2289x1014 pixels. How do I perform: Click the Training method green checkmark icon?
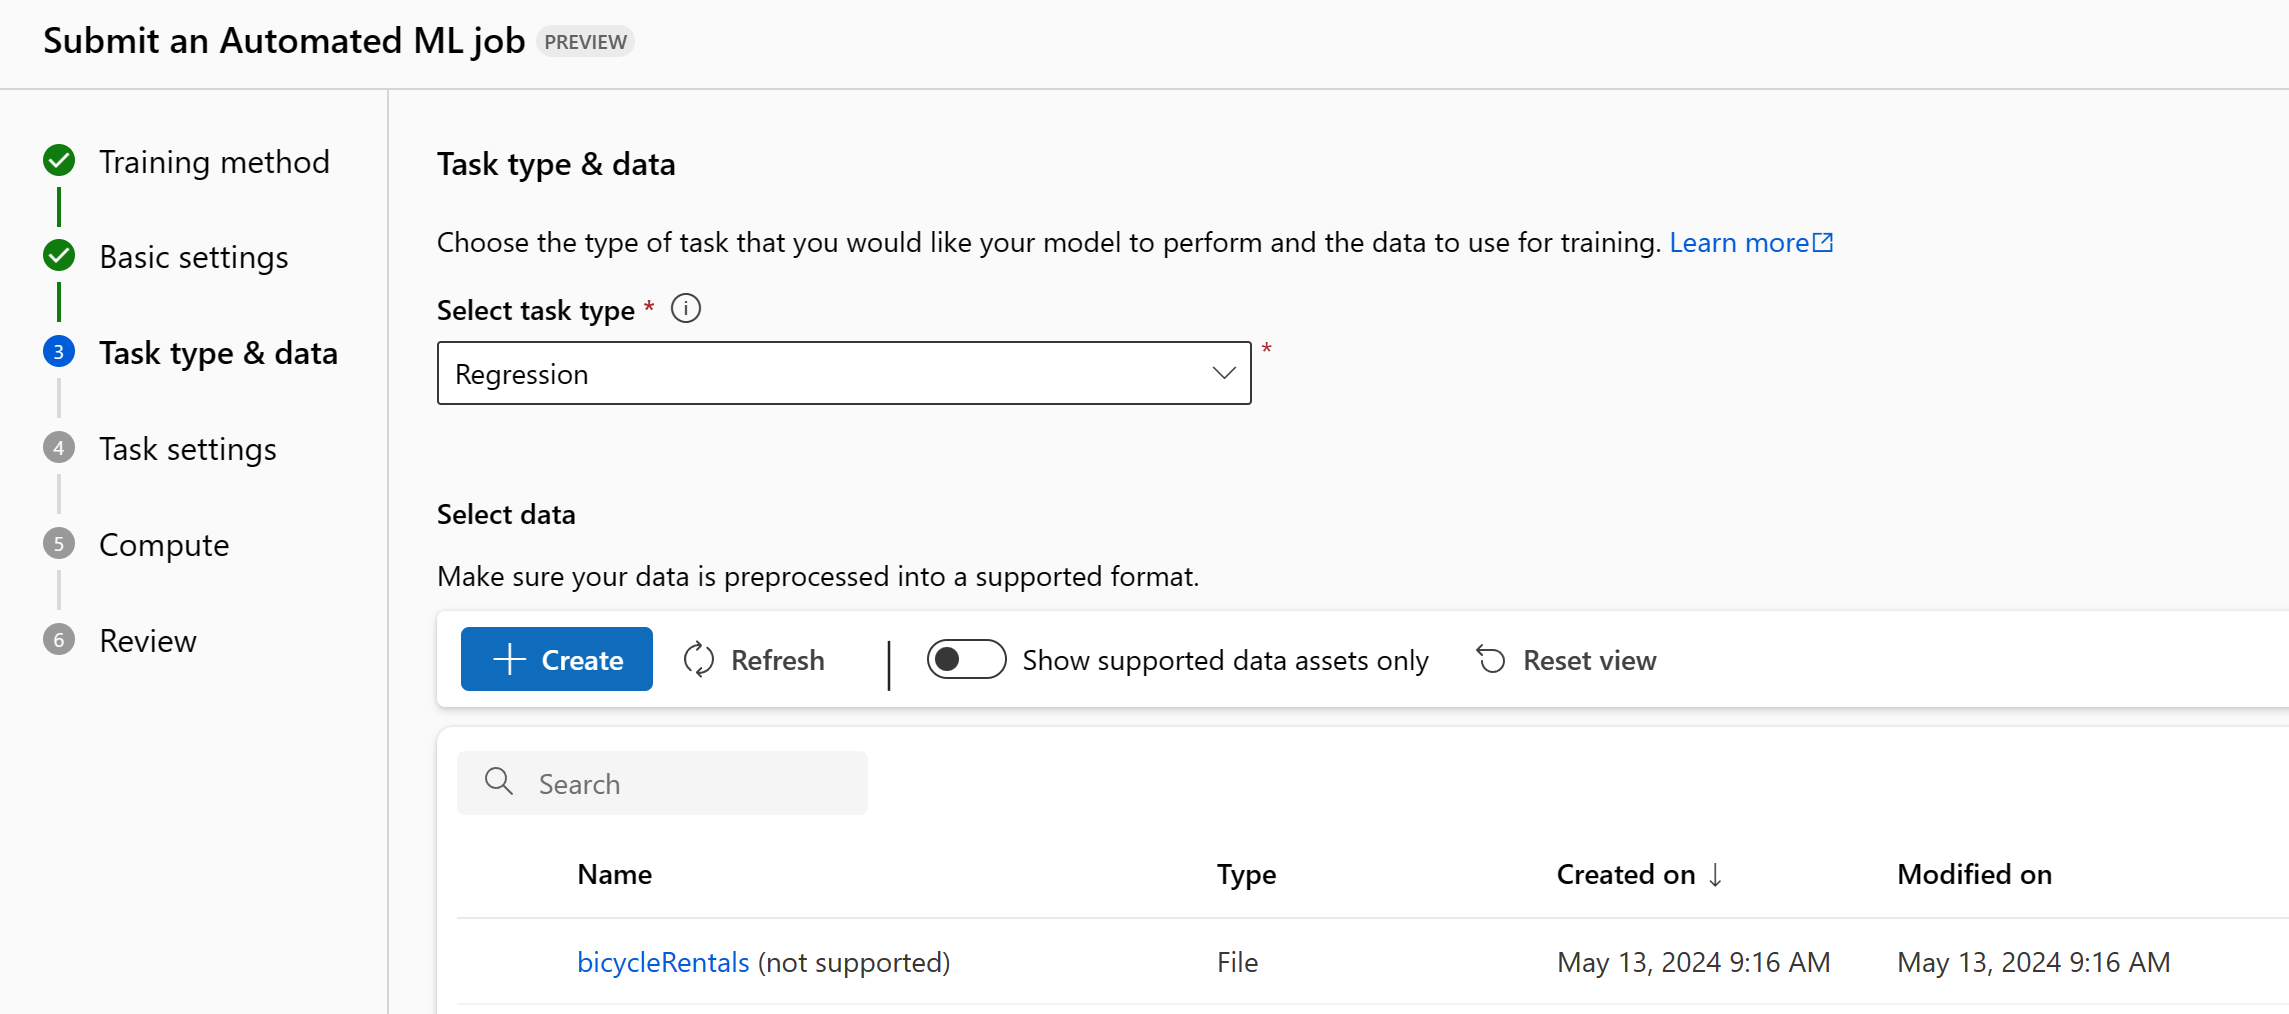click(59, 160)
